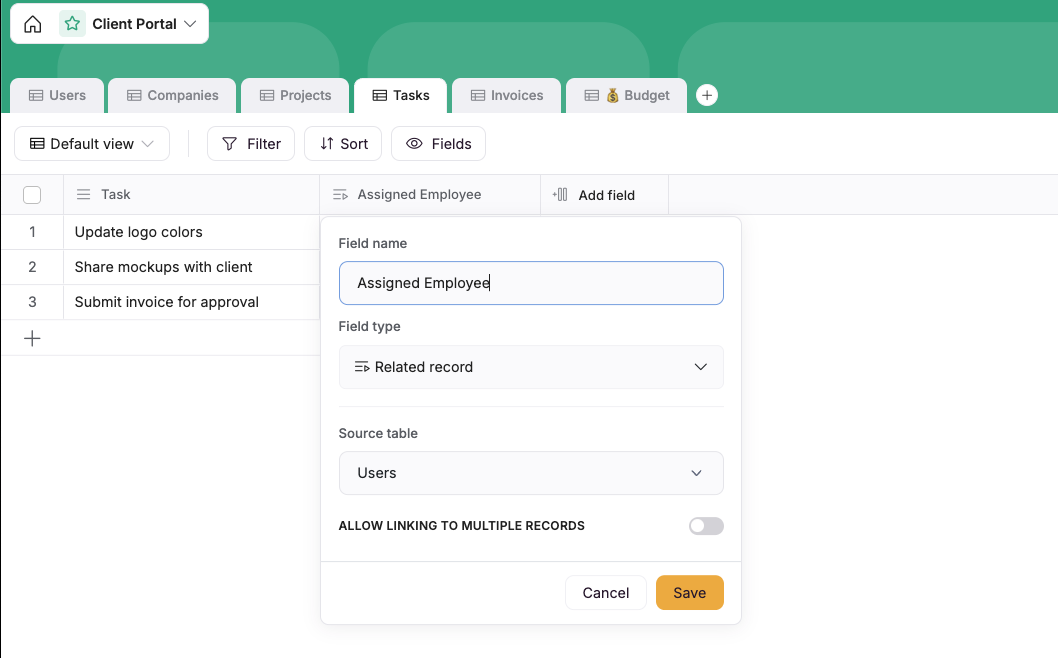This screenshot has height=658, width=1058.
Task: Select the Share mockups with client row
Action: click(x=192, y=267)
